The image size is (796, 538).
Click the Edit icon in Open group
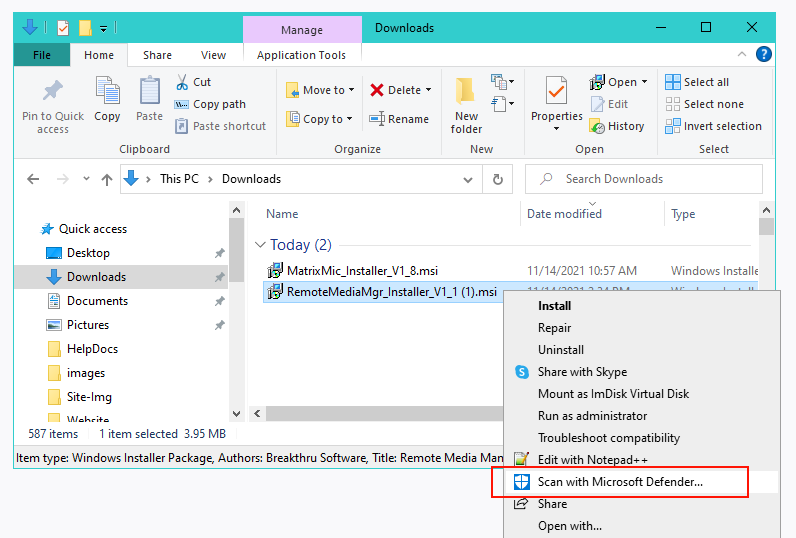[x=598, y=104]
